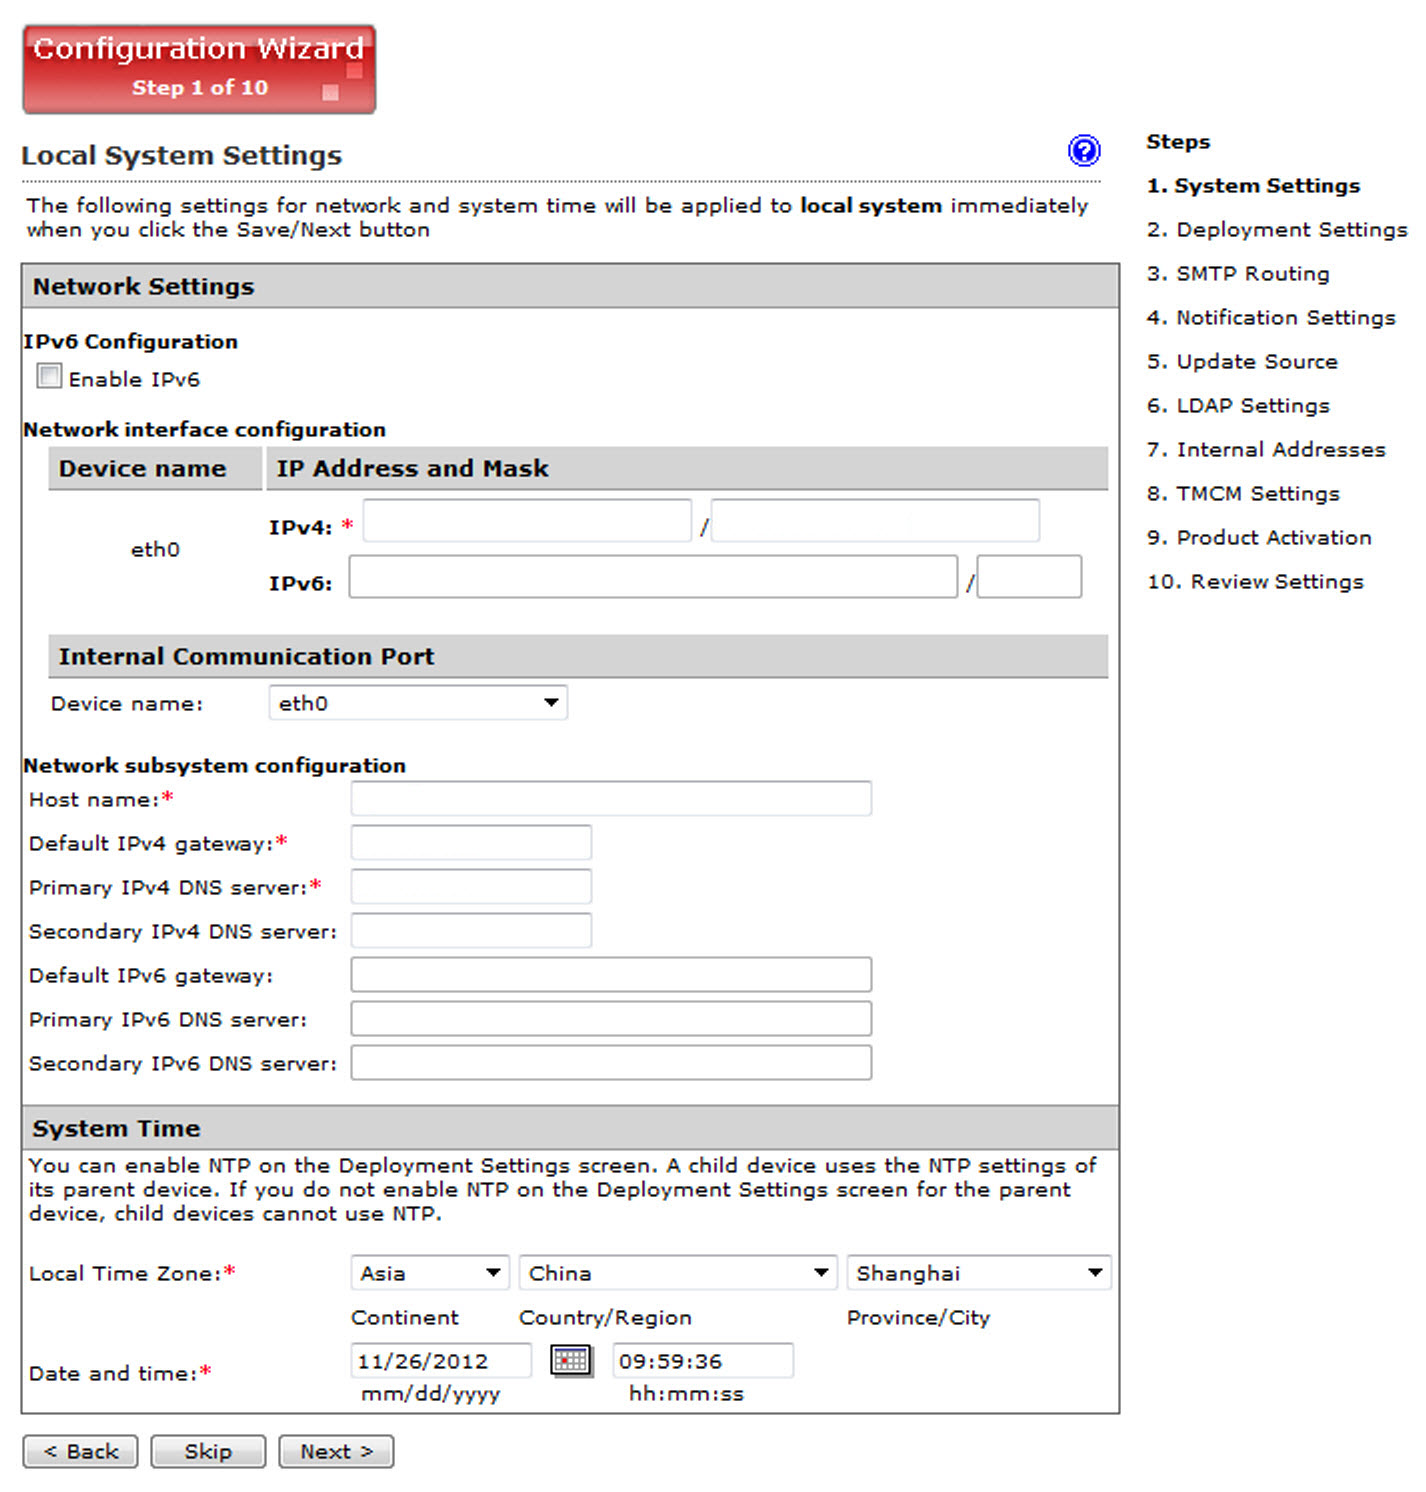Image resolution: width=1426 pixels, height=1492 pixels.
Task: Click the Back button
Action: [x=80, y=1451]
